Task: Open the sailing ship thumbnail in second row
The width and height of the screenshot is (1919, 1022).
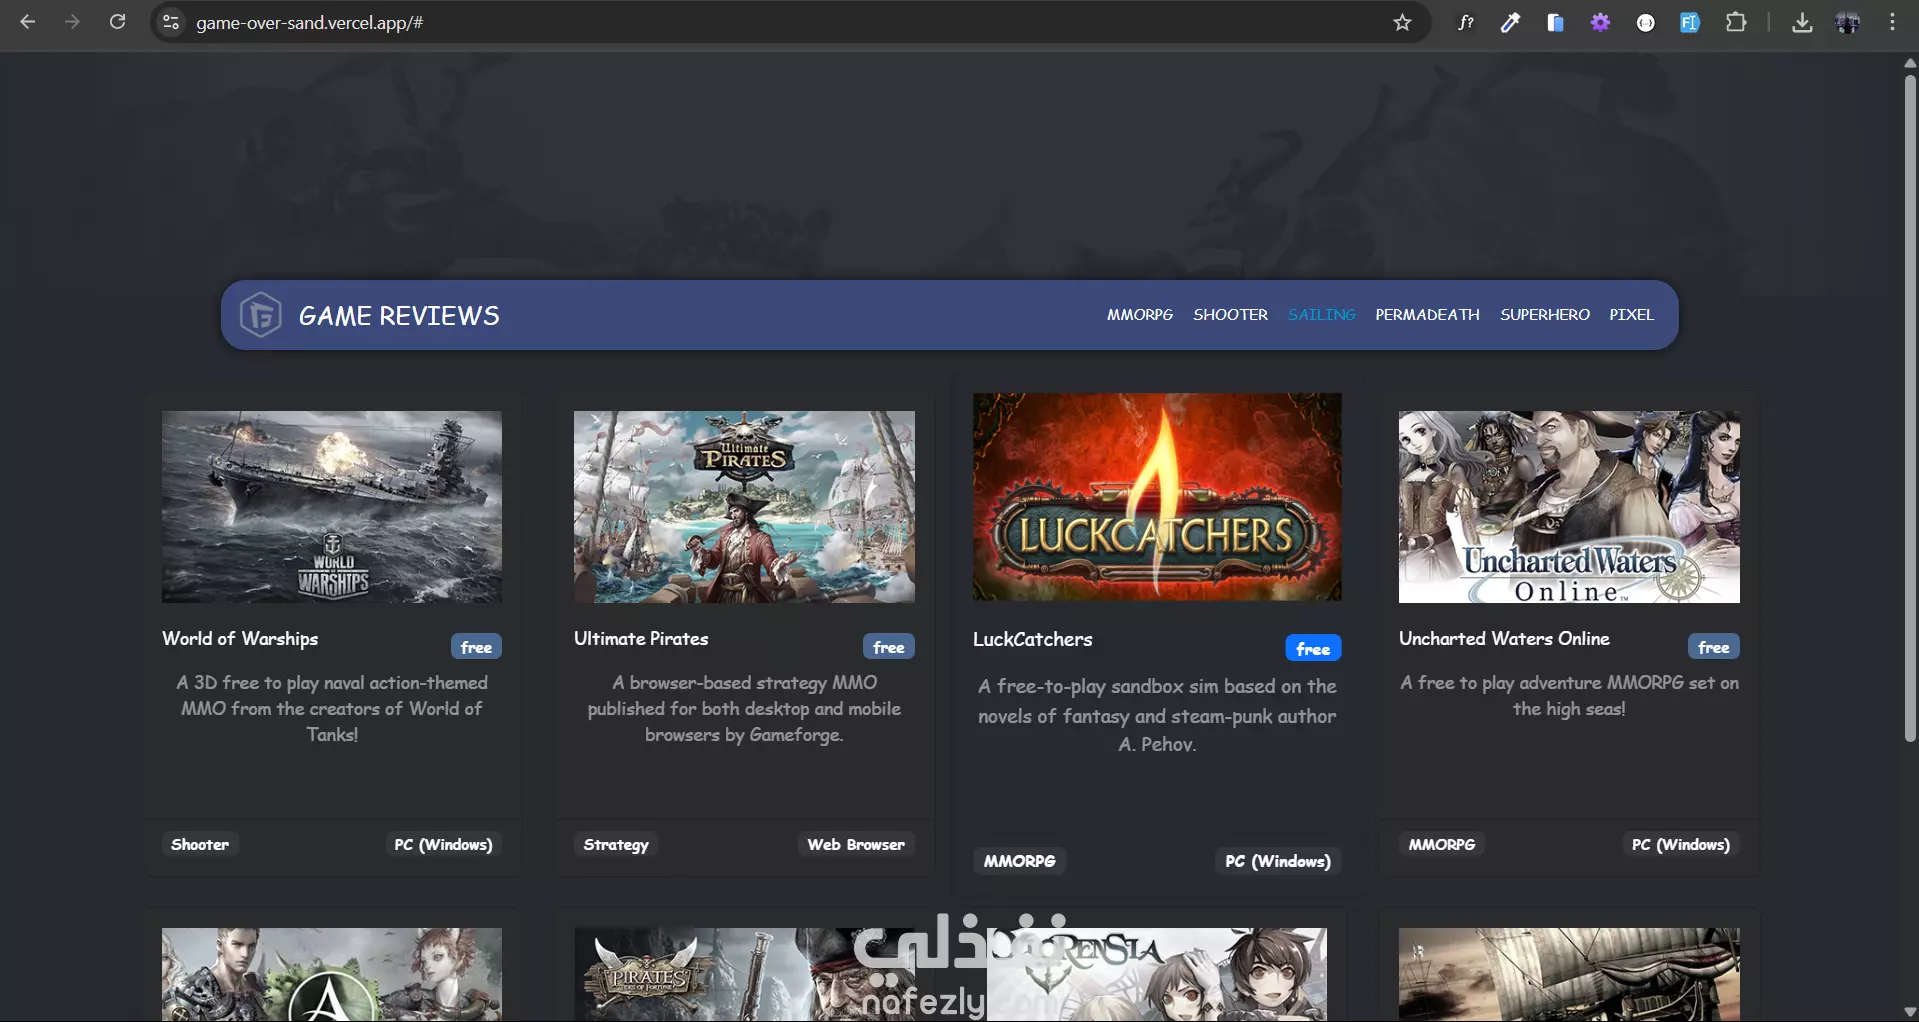Action: pos(1569,974)
